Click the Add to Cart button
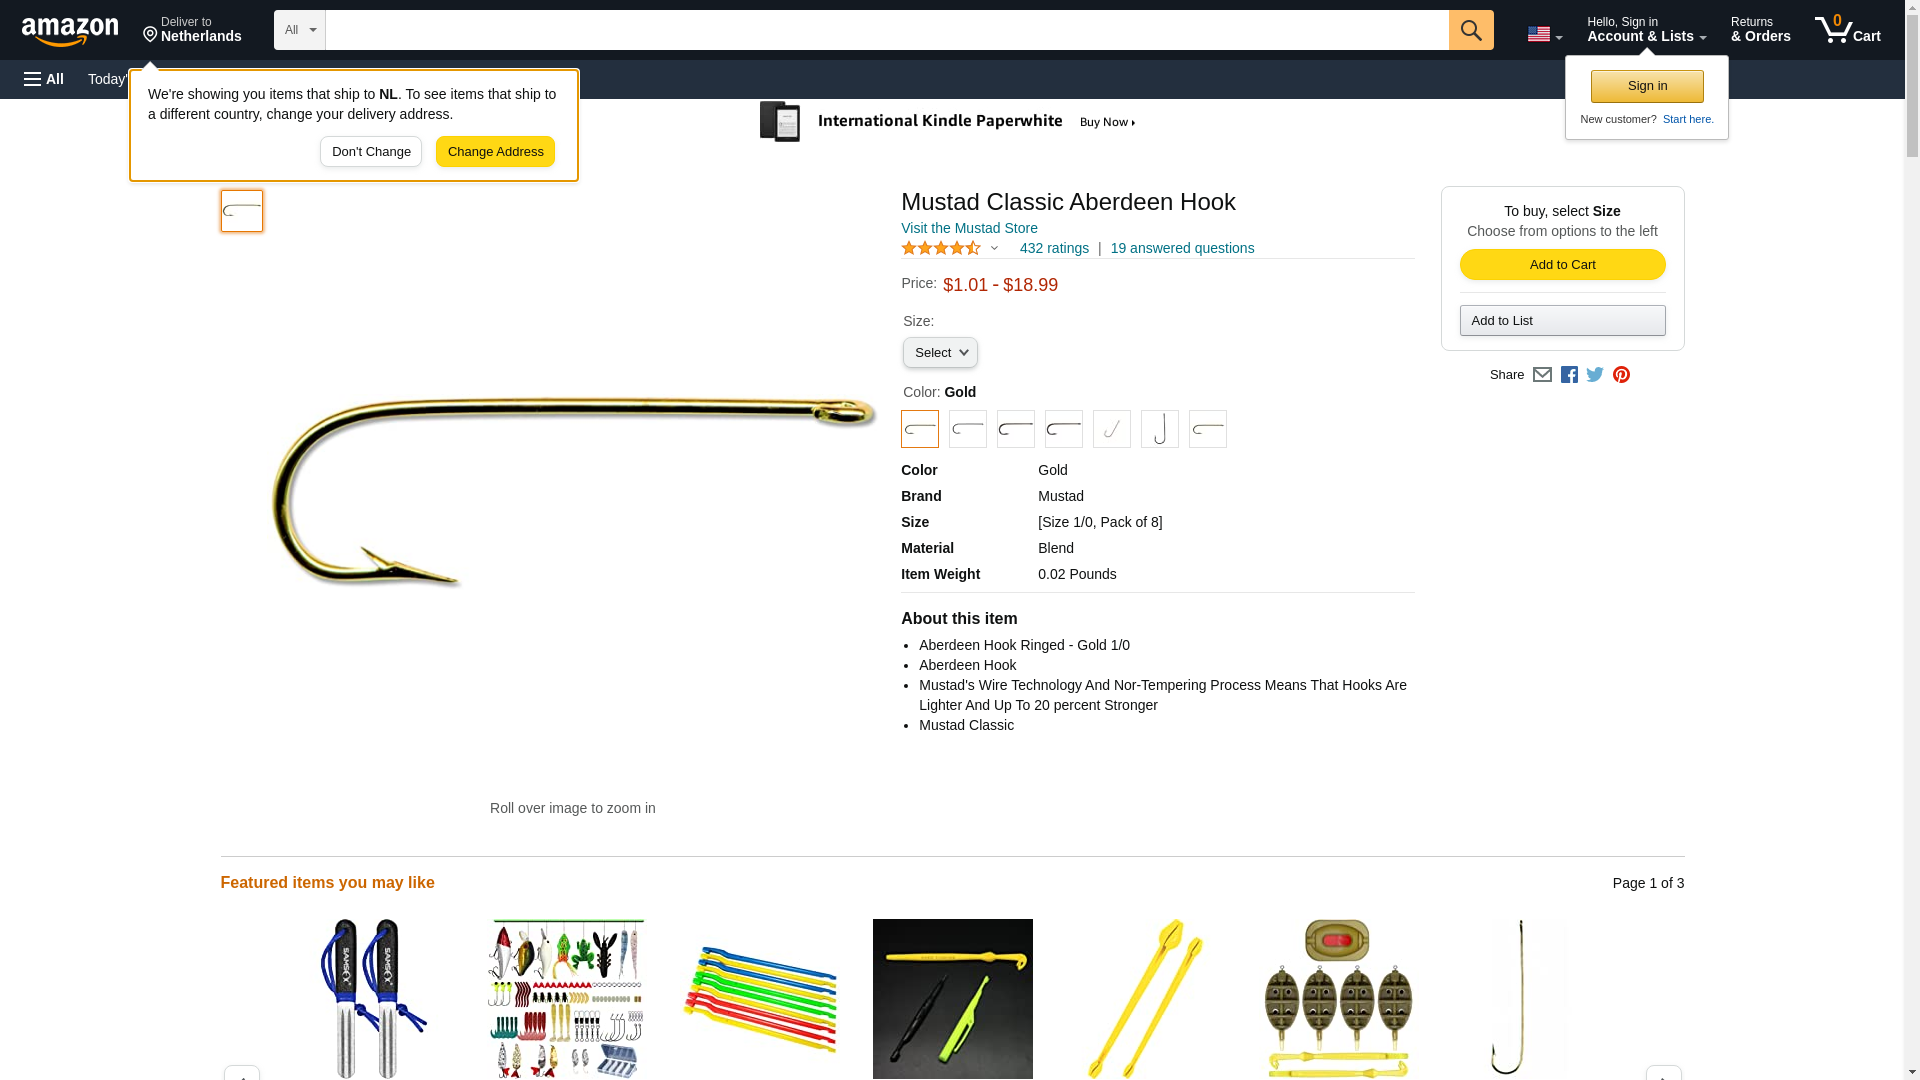 [x=1562, y=265]
